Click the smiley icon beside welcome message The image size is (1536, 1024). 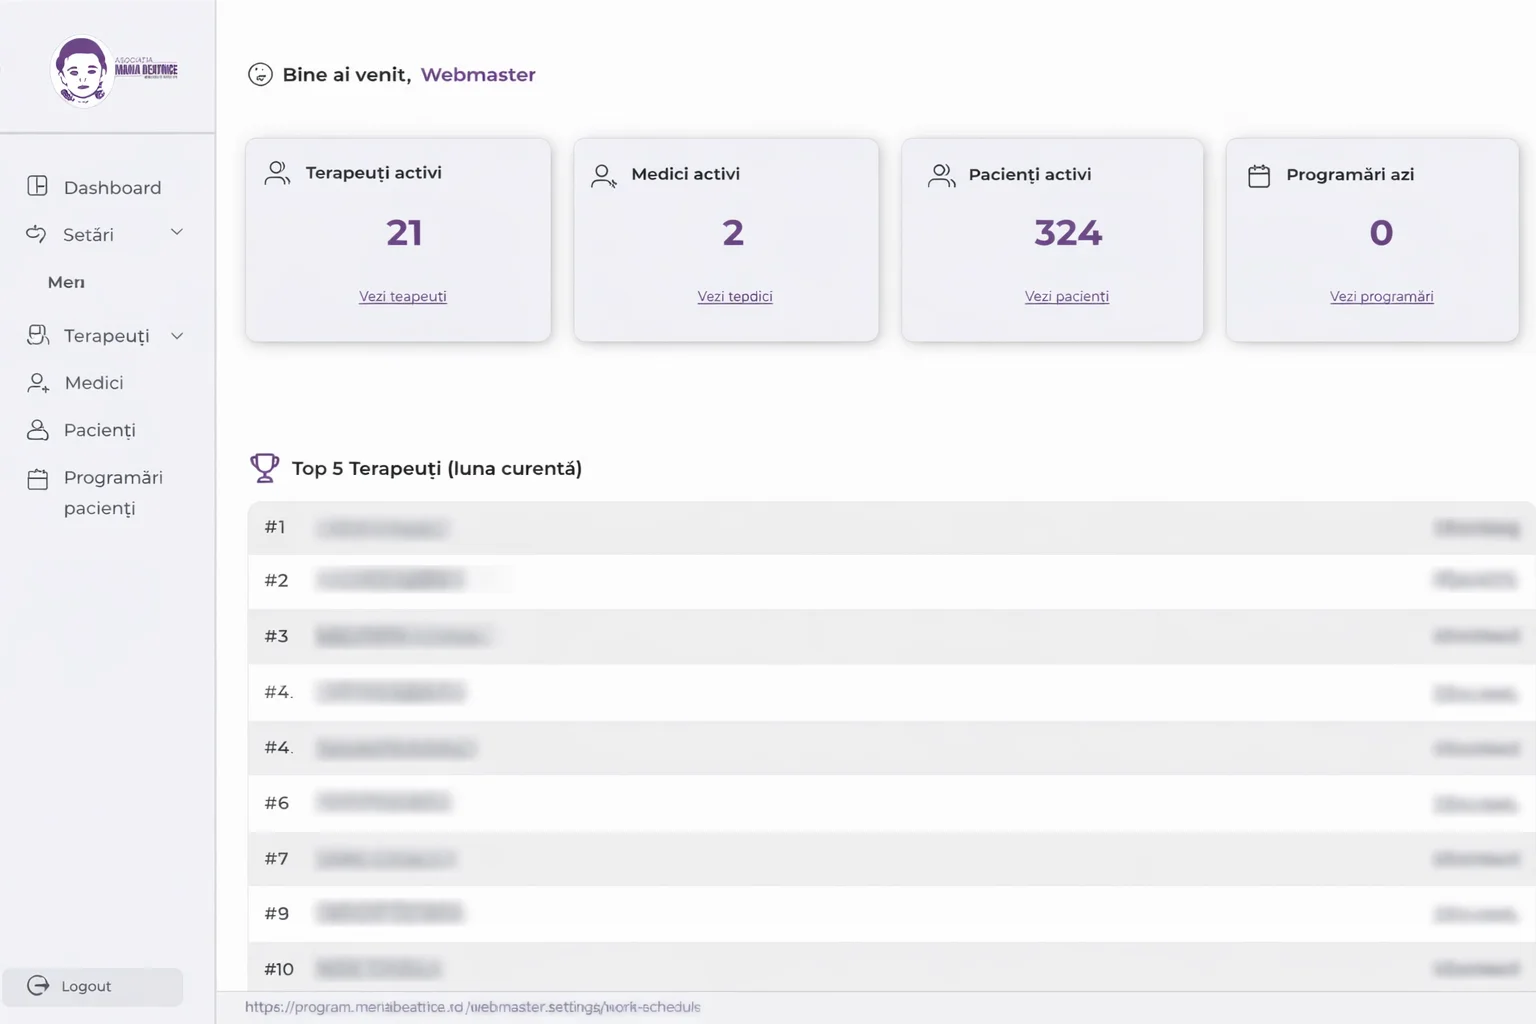[x=260, y=75]
